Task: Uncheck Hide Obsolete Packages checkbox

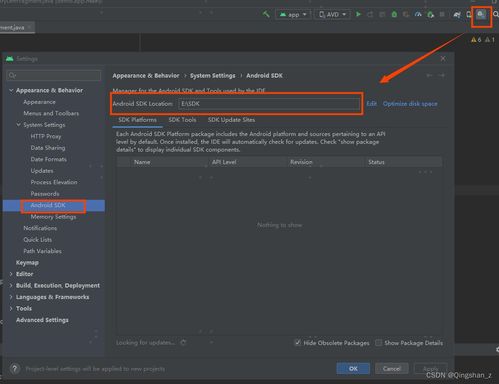Action: point(298,343)
